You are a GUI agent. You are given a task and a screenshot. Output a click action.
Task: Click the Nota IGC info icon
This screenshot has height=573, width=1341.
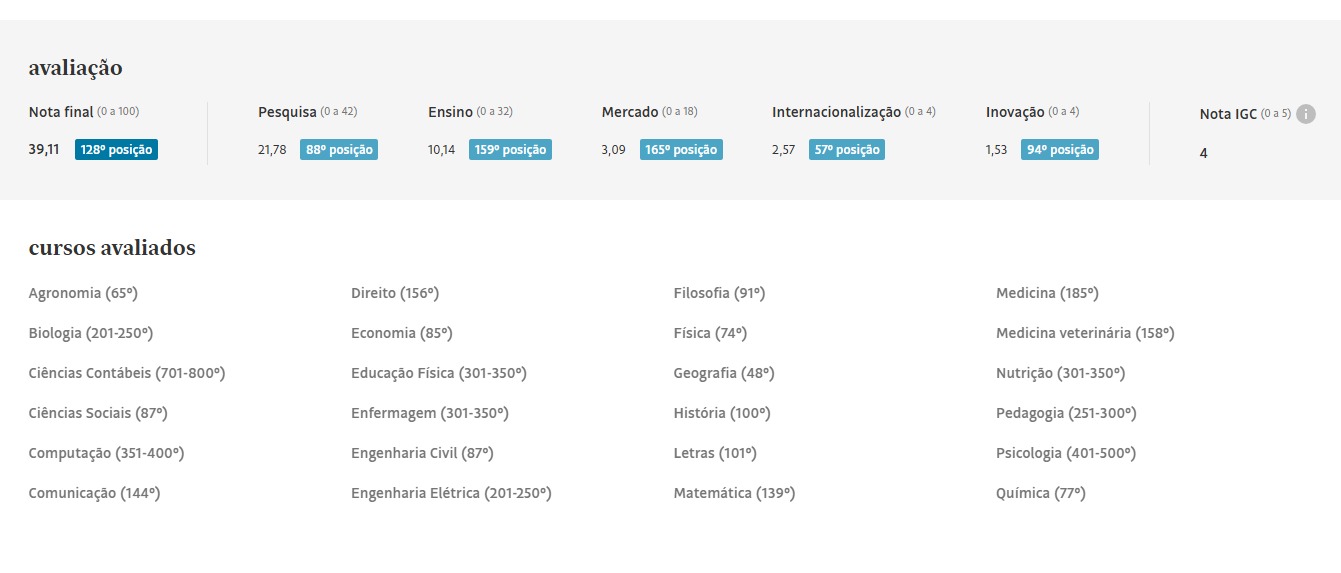tap(1305, 114)
